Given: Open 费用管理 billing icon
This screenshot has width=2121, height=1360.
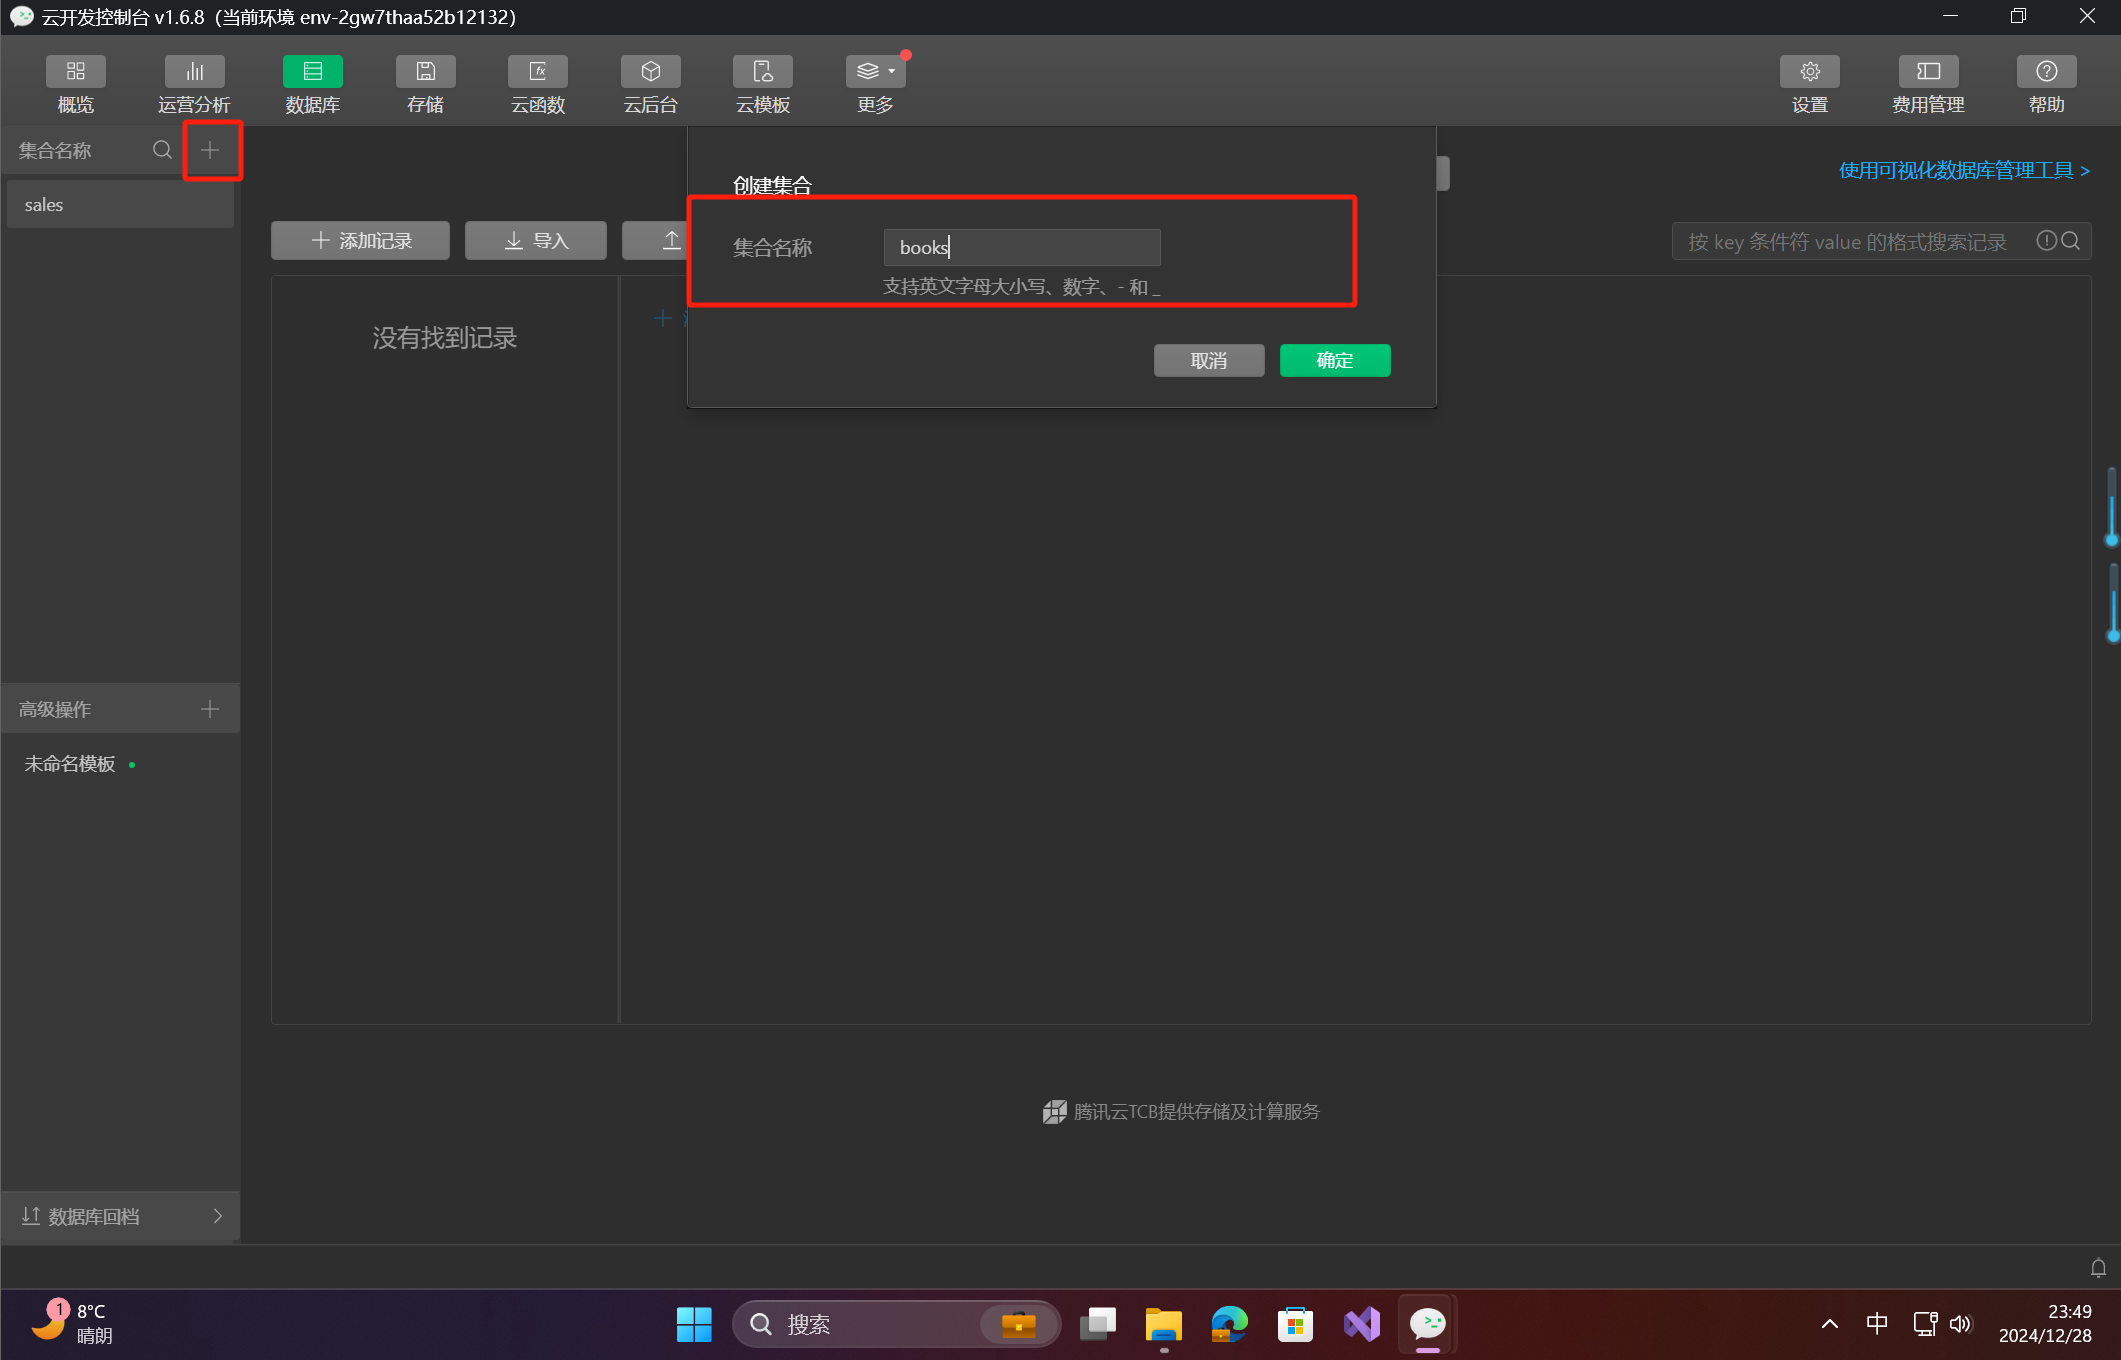Looking at the screenshot, I should pos(1927,72).
